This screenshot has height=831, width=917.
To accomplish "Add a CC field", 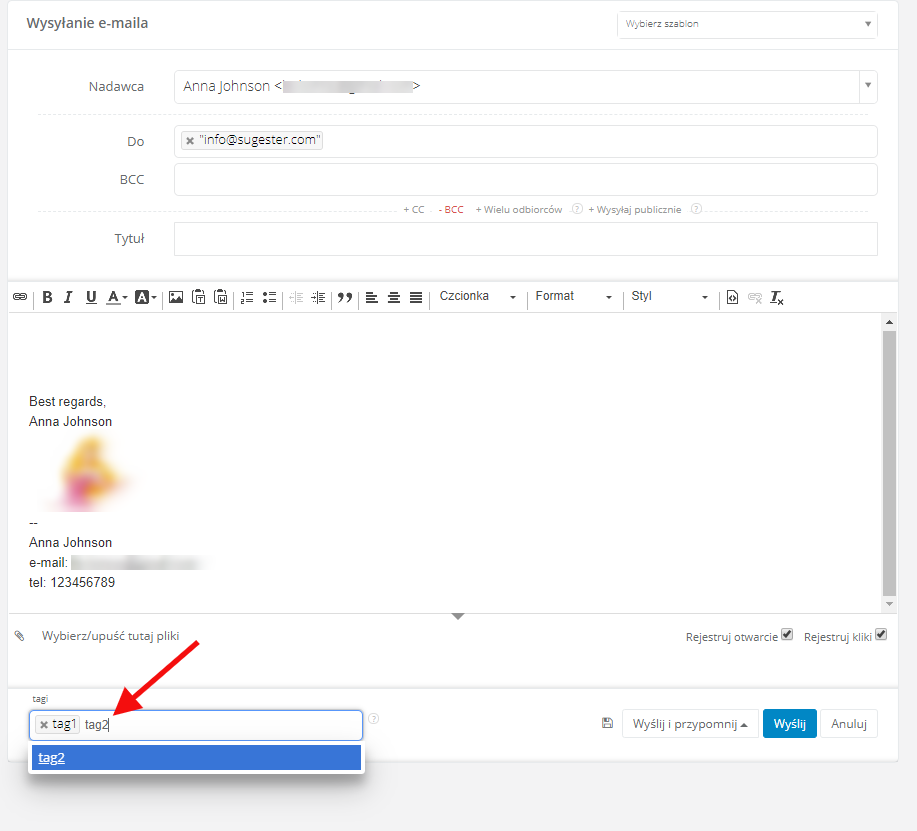I will (x=413, y=209).
